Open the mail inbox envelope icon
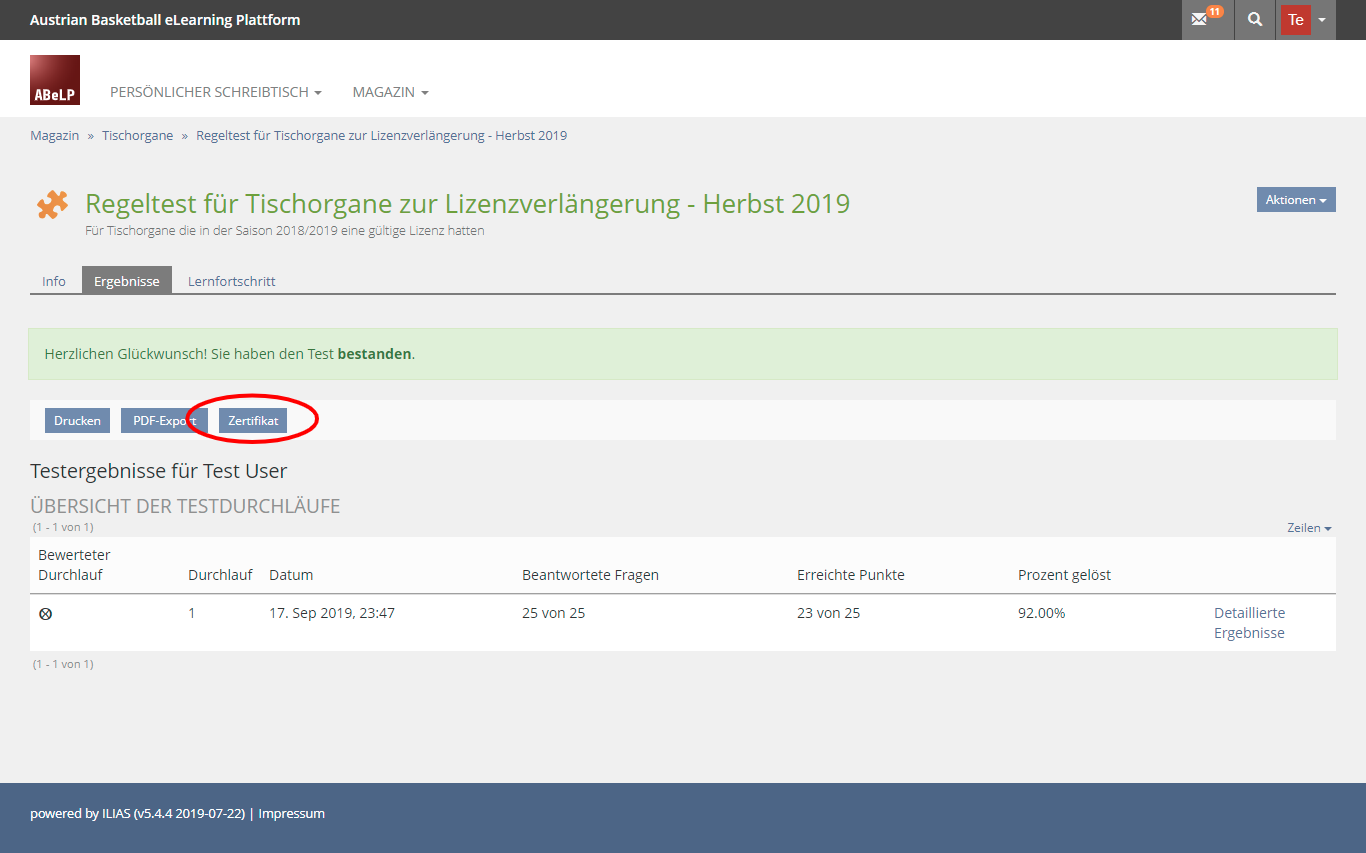This screenshot has width=1366, height=853. 1200,20
